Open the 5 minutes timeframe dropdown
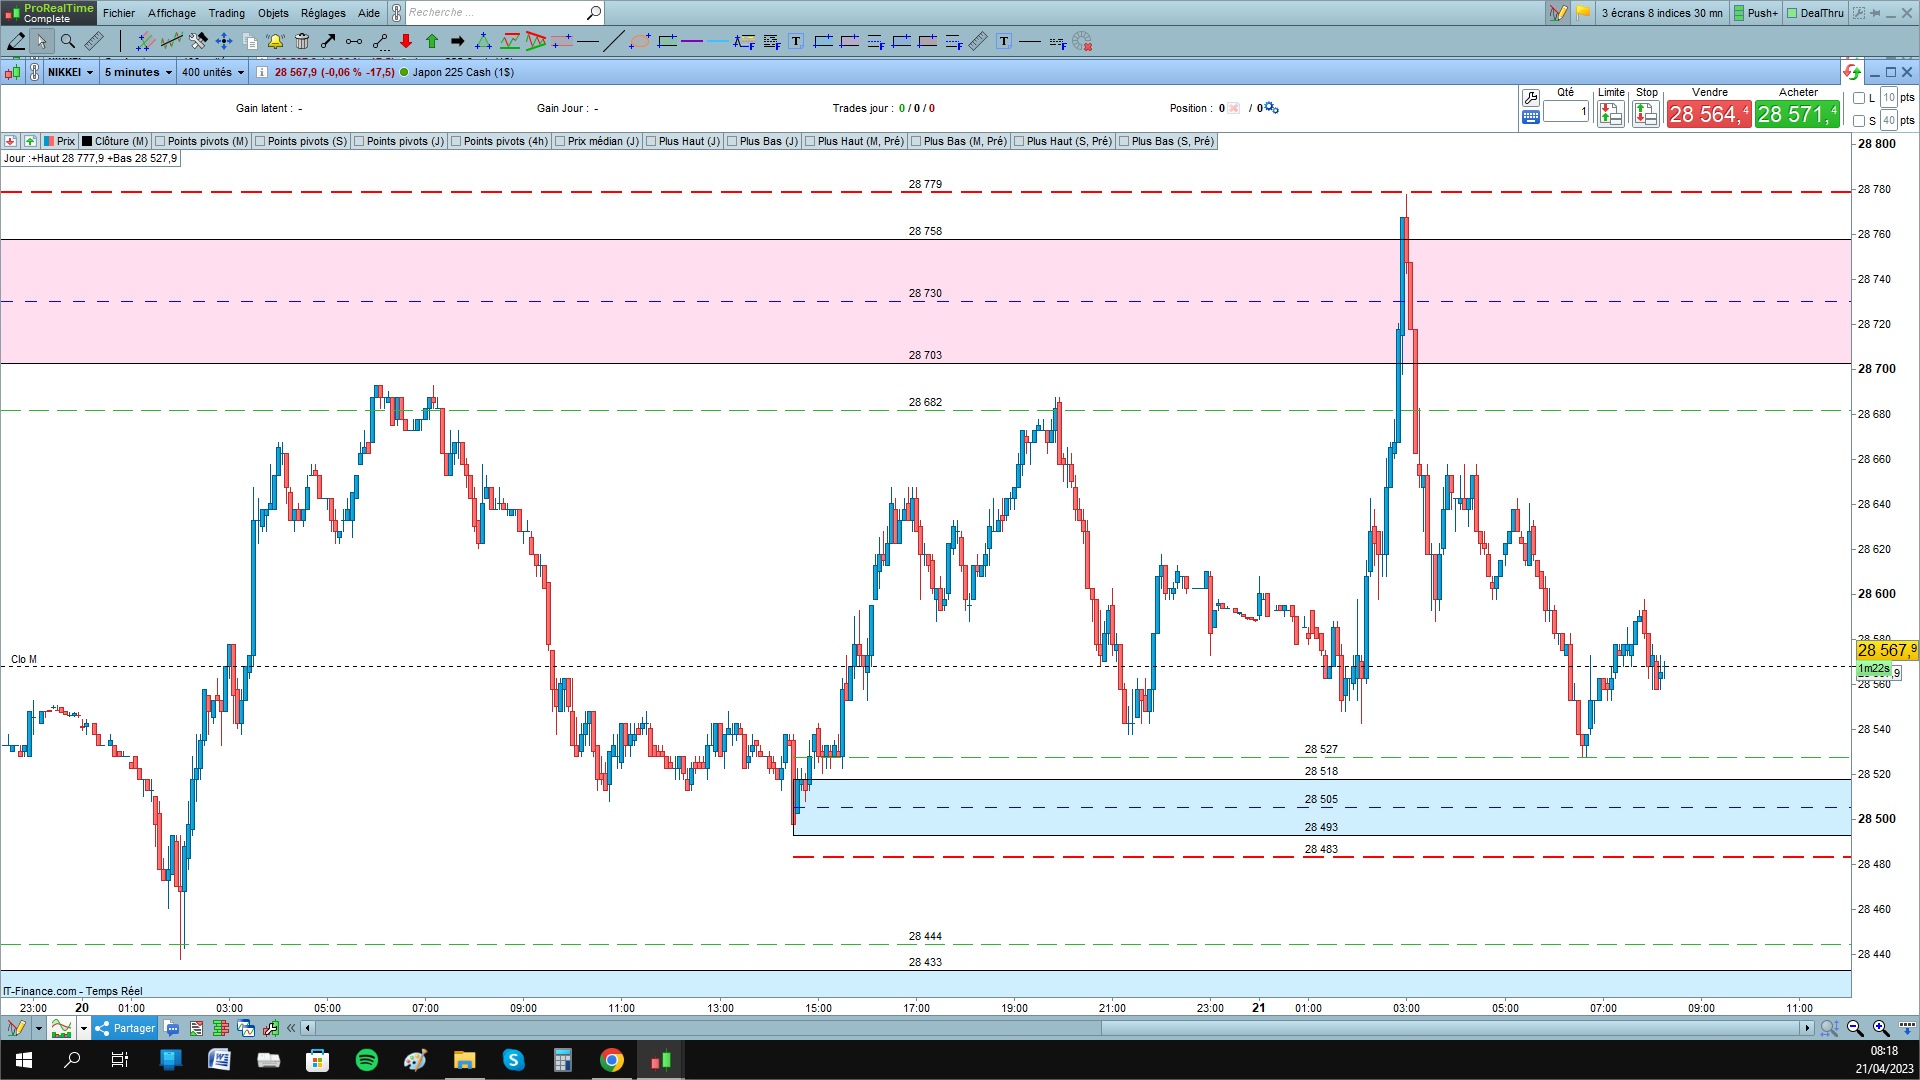Viewport: 1920px width, 1080px height. click(x=138, y=72)
